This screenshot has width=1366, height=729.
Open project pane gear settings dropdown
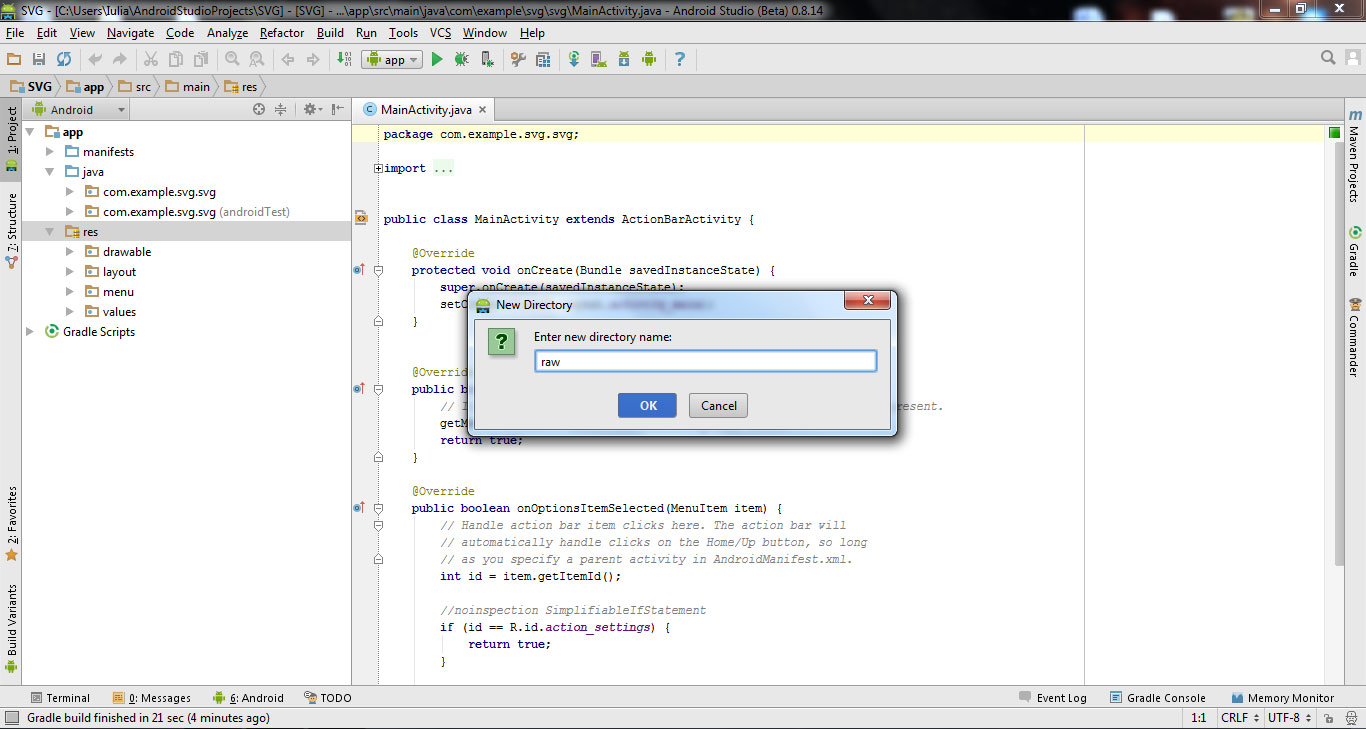(312, 110)
